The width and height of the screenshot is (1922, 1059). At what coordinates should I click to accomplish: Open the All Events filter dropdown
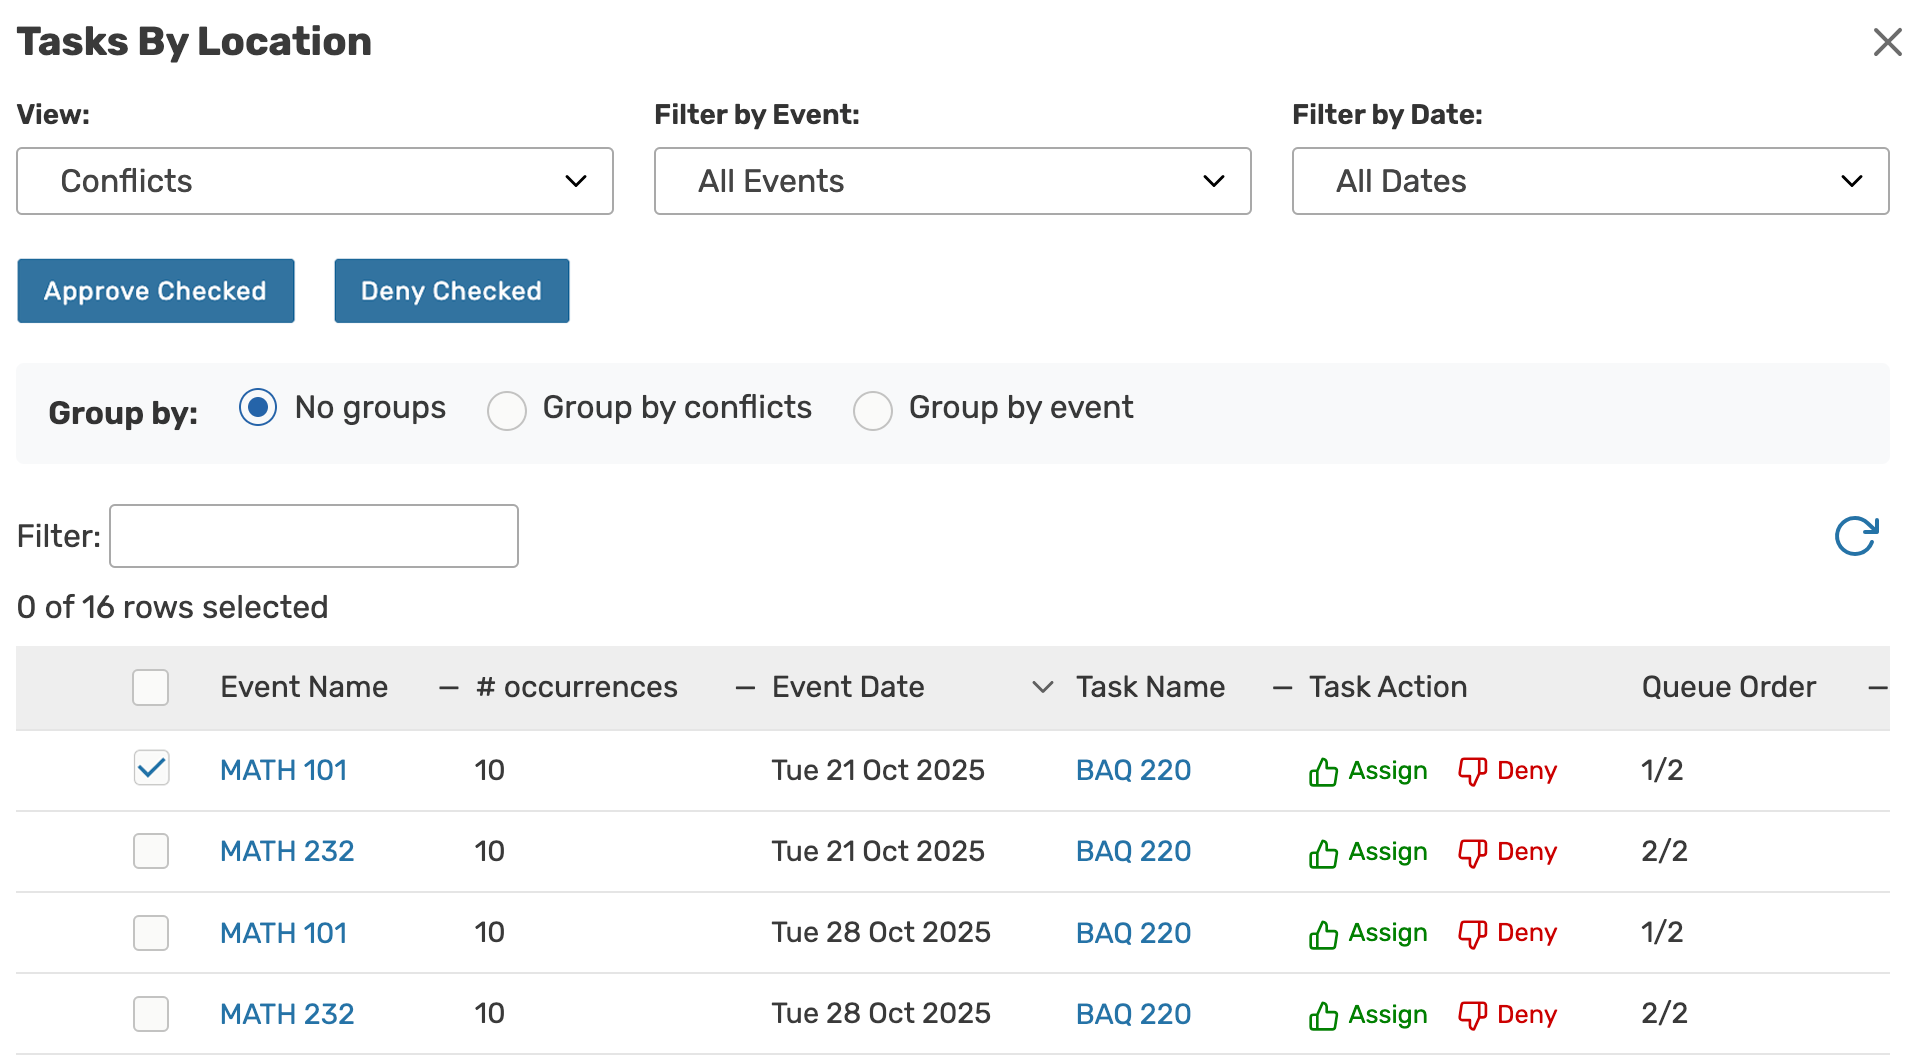[951, 181]
